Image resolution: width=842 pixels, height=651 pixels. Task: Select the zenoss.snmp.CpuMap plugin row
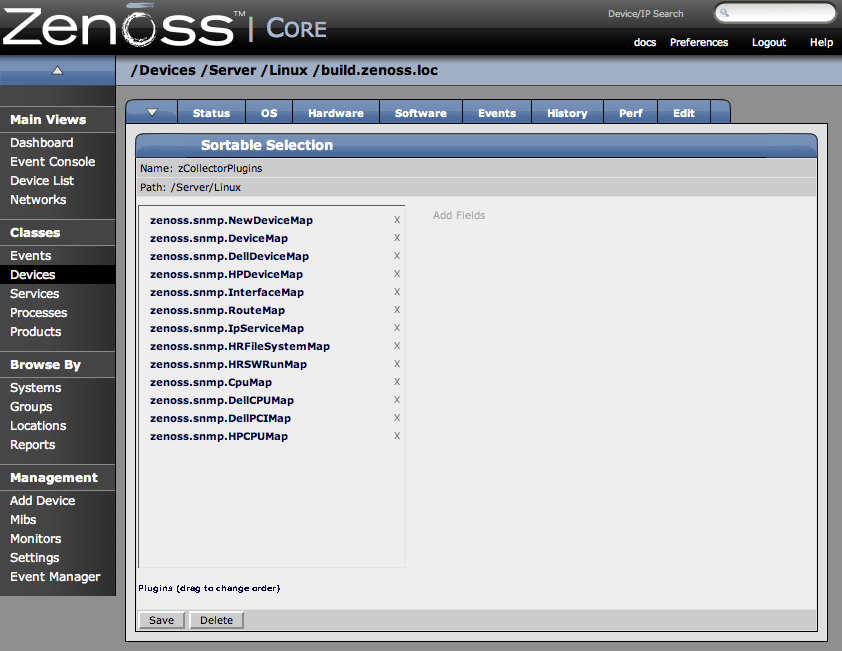tap(210, 382)
